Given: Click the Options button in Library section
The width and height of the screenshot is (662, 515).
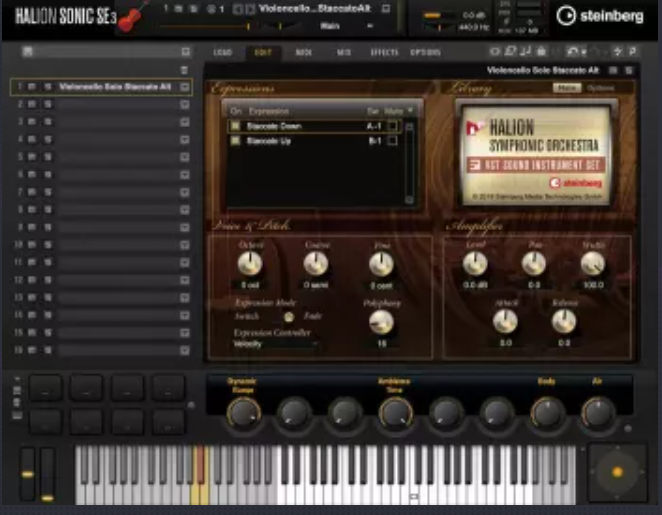Looking at the screenshot, I should tap(600, 88).
